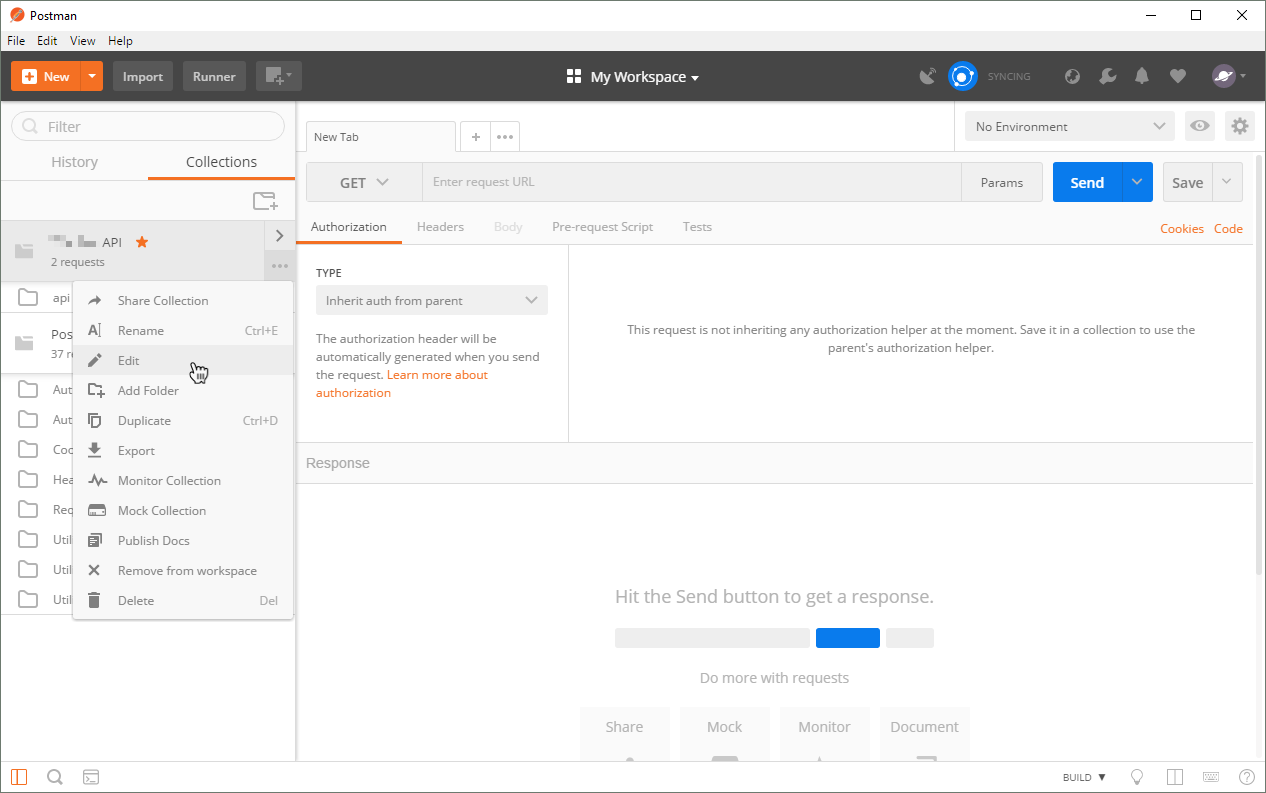The image size is (1266, 793).
Task: Open tab options ellipsis
Action: (x=505, y=137)
